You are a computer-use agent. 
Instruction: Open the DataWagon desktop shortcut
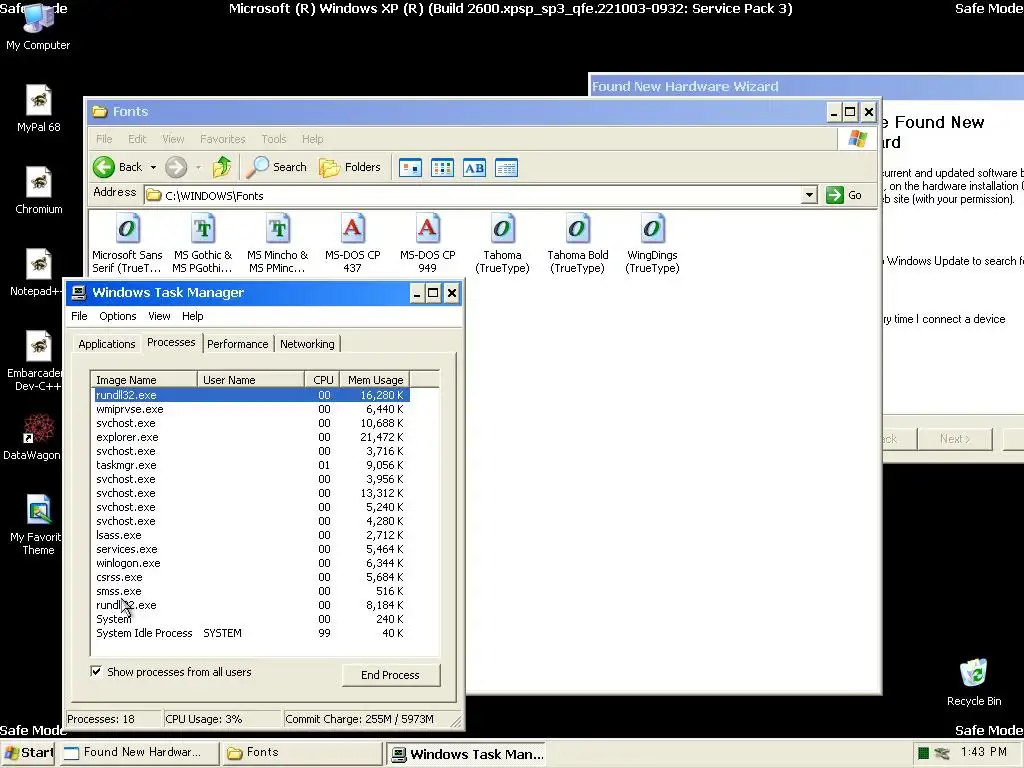point(33,436)
